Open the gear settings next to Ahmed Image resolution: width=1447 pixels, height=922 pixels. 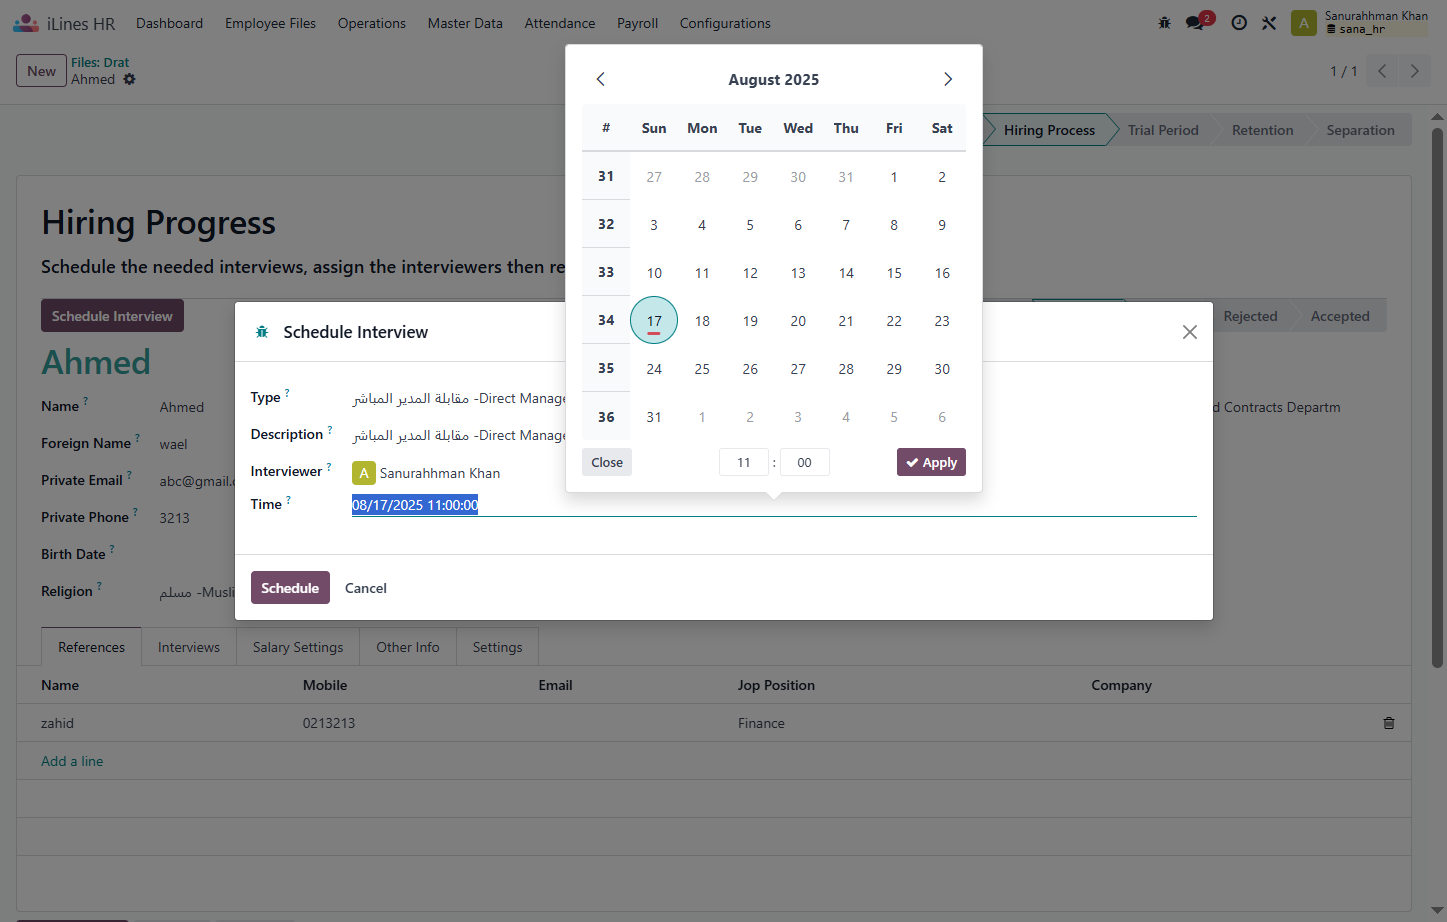[129, 79]
